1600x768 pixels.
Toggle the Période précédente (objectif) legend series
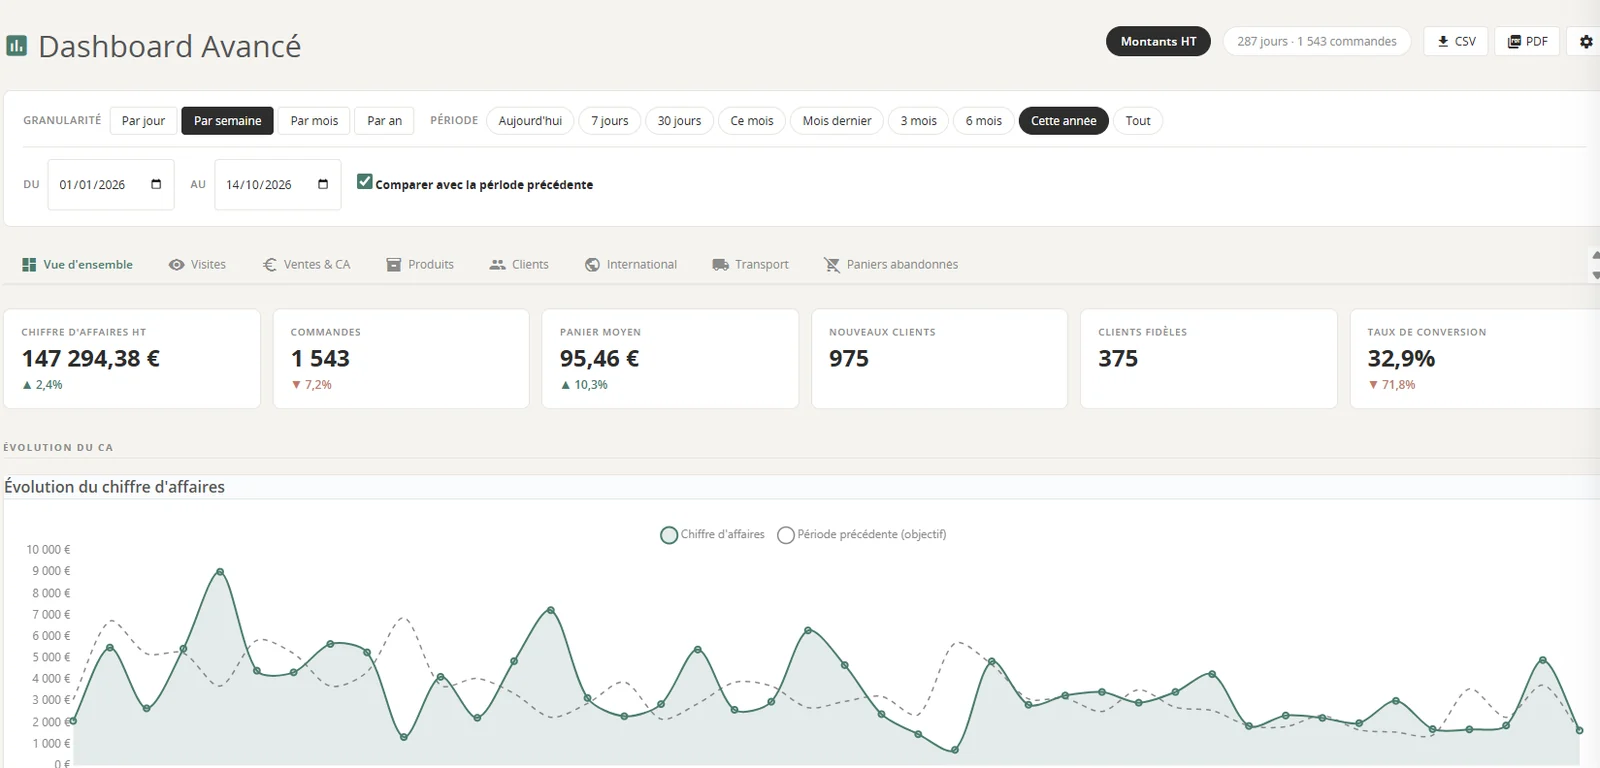click(x=862, y=535)
